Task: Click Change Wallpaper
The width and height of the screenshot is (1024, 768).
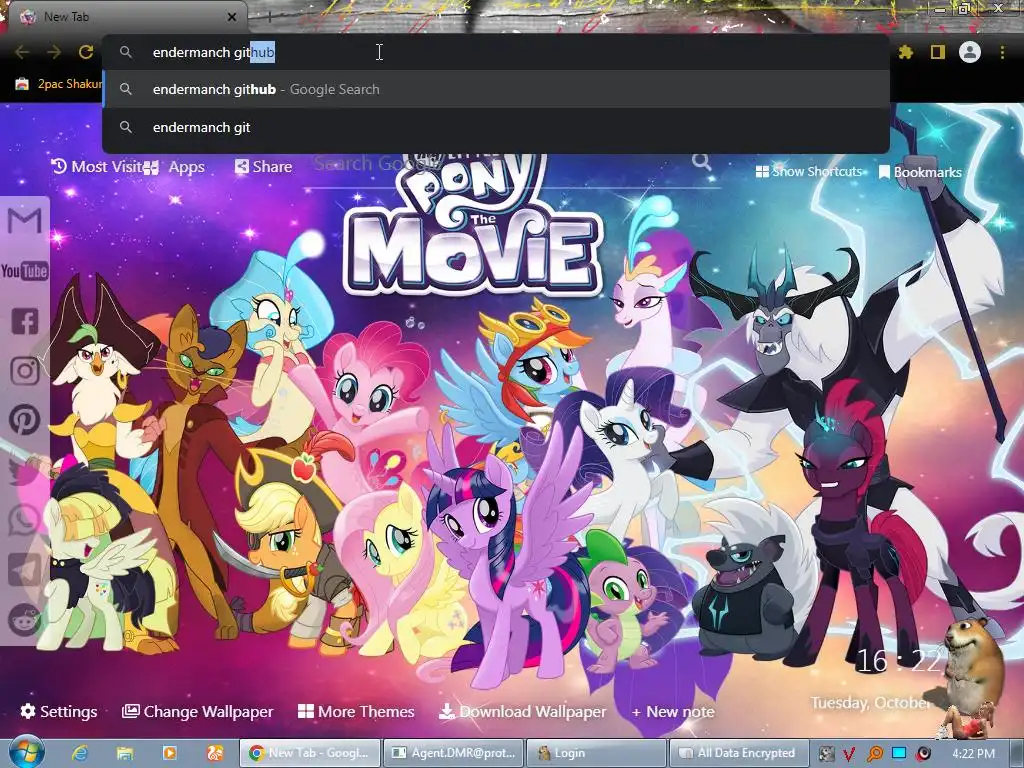Action: pos(197,711)
